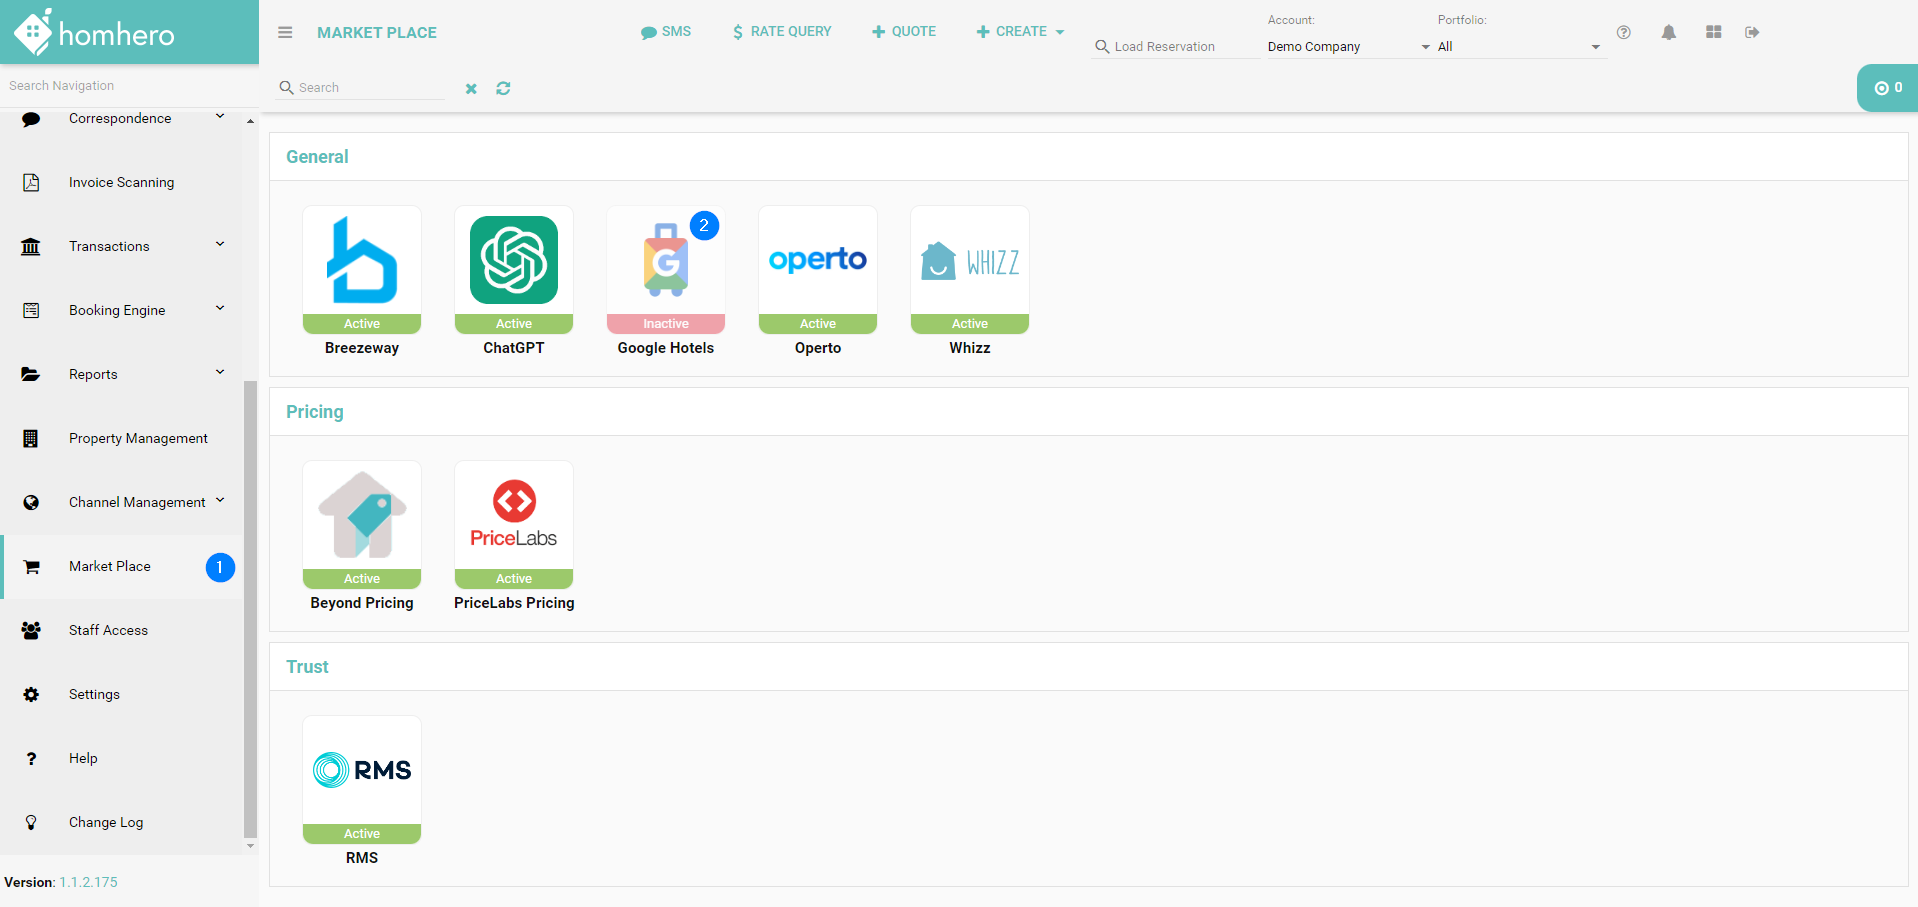The width and height of the screenshot is (1918, 907).
Task: Click the help question mark icon in header
Action: tap(1623, 33)
